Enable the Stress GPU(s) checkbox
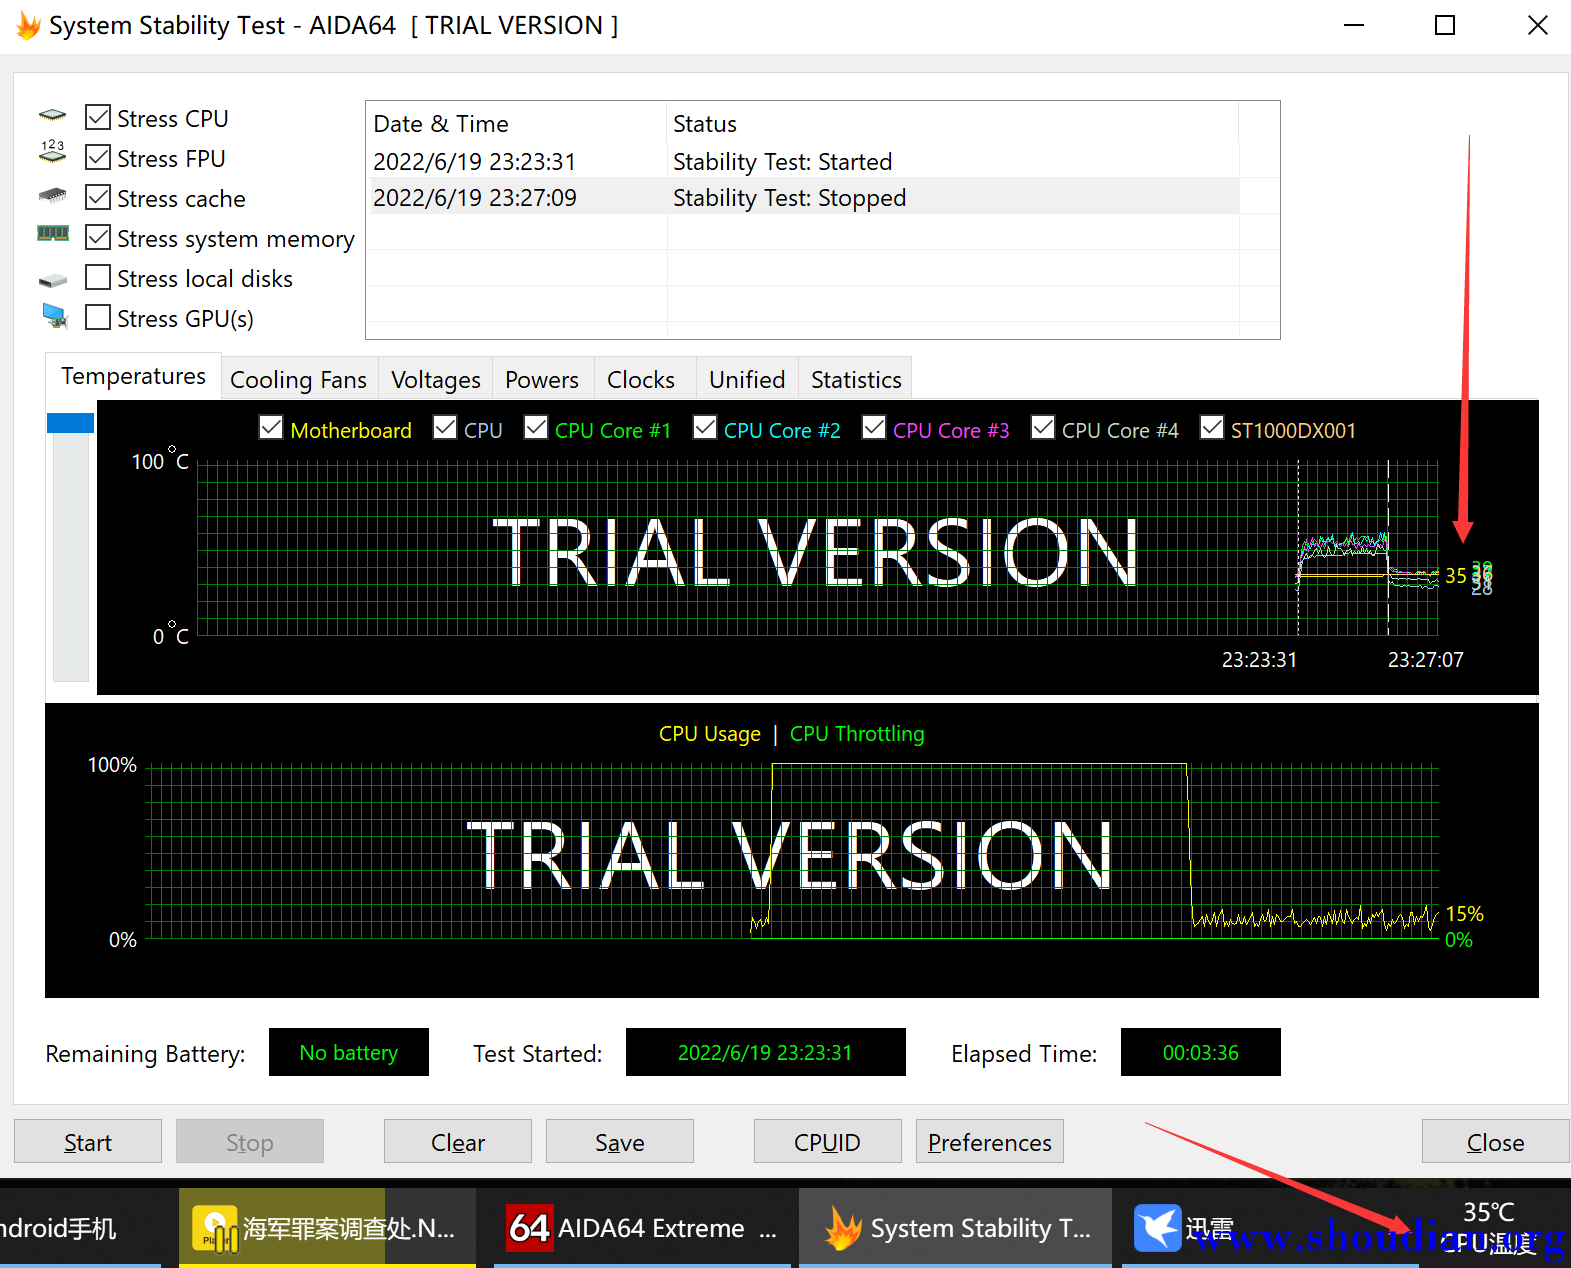The width and height of the screenshot is (1571, 1268). point(98,317)
